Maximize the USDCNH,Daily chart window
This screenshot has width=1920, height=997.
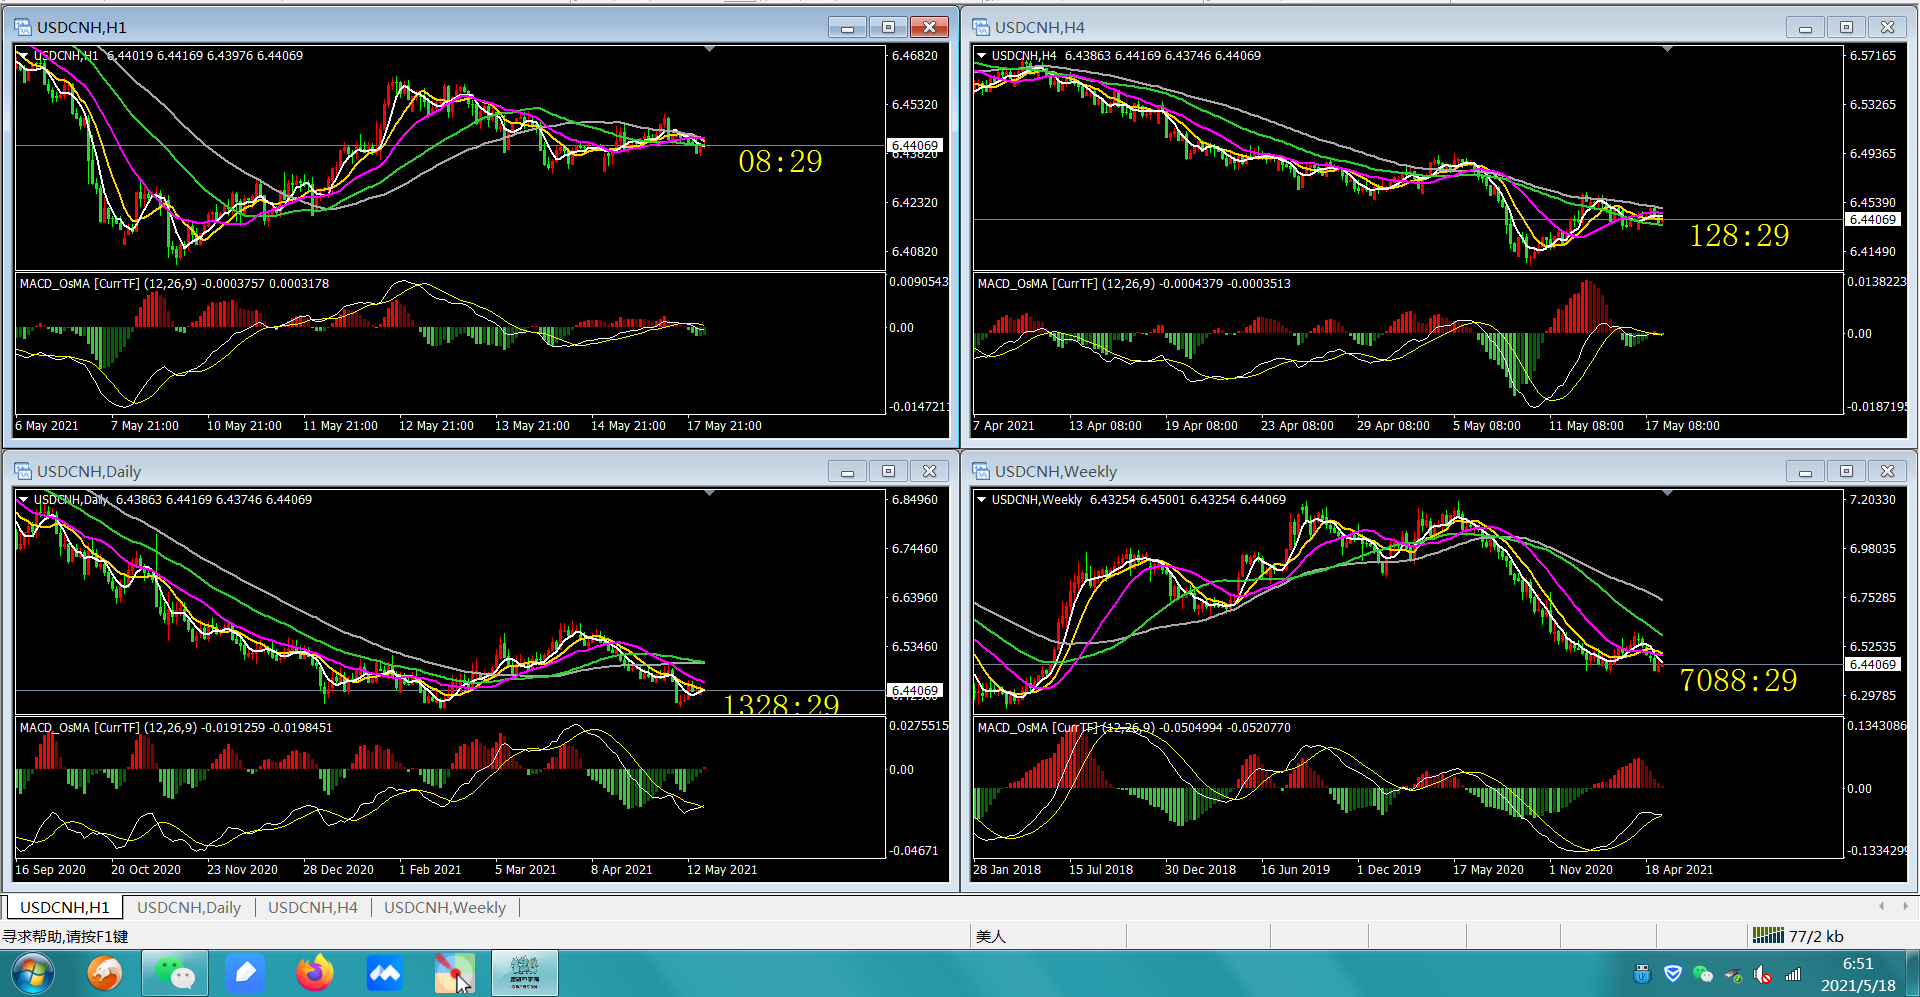pos(888,471)
